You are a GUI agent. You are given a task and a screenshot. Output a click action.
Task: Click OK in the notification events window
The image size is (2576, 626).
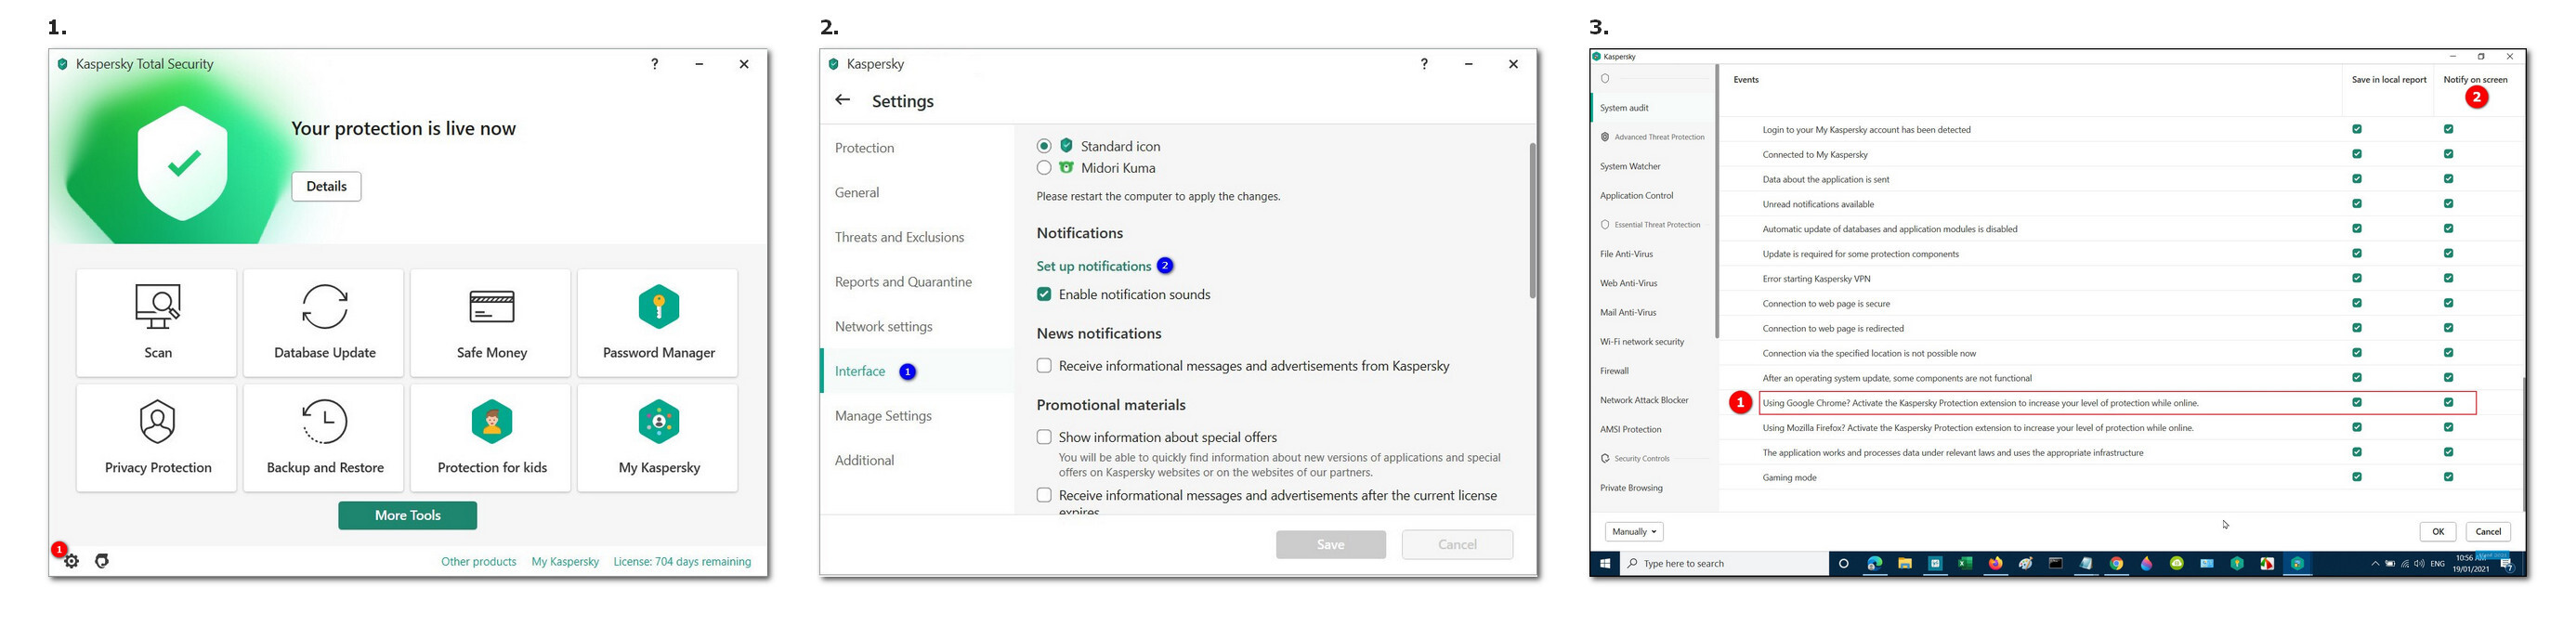2438,532
